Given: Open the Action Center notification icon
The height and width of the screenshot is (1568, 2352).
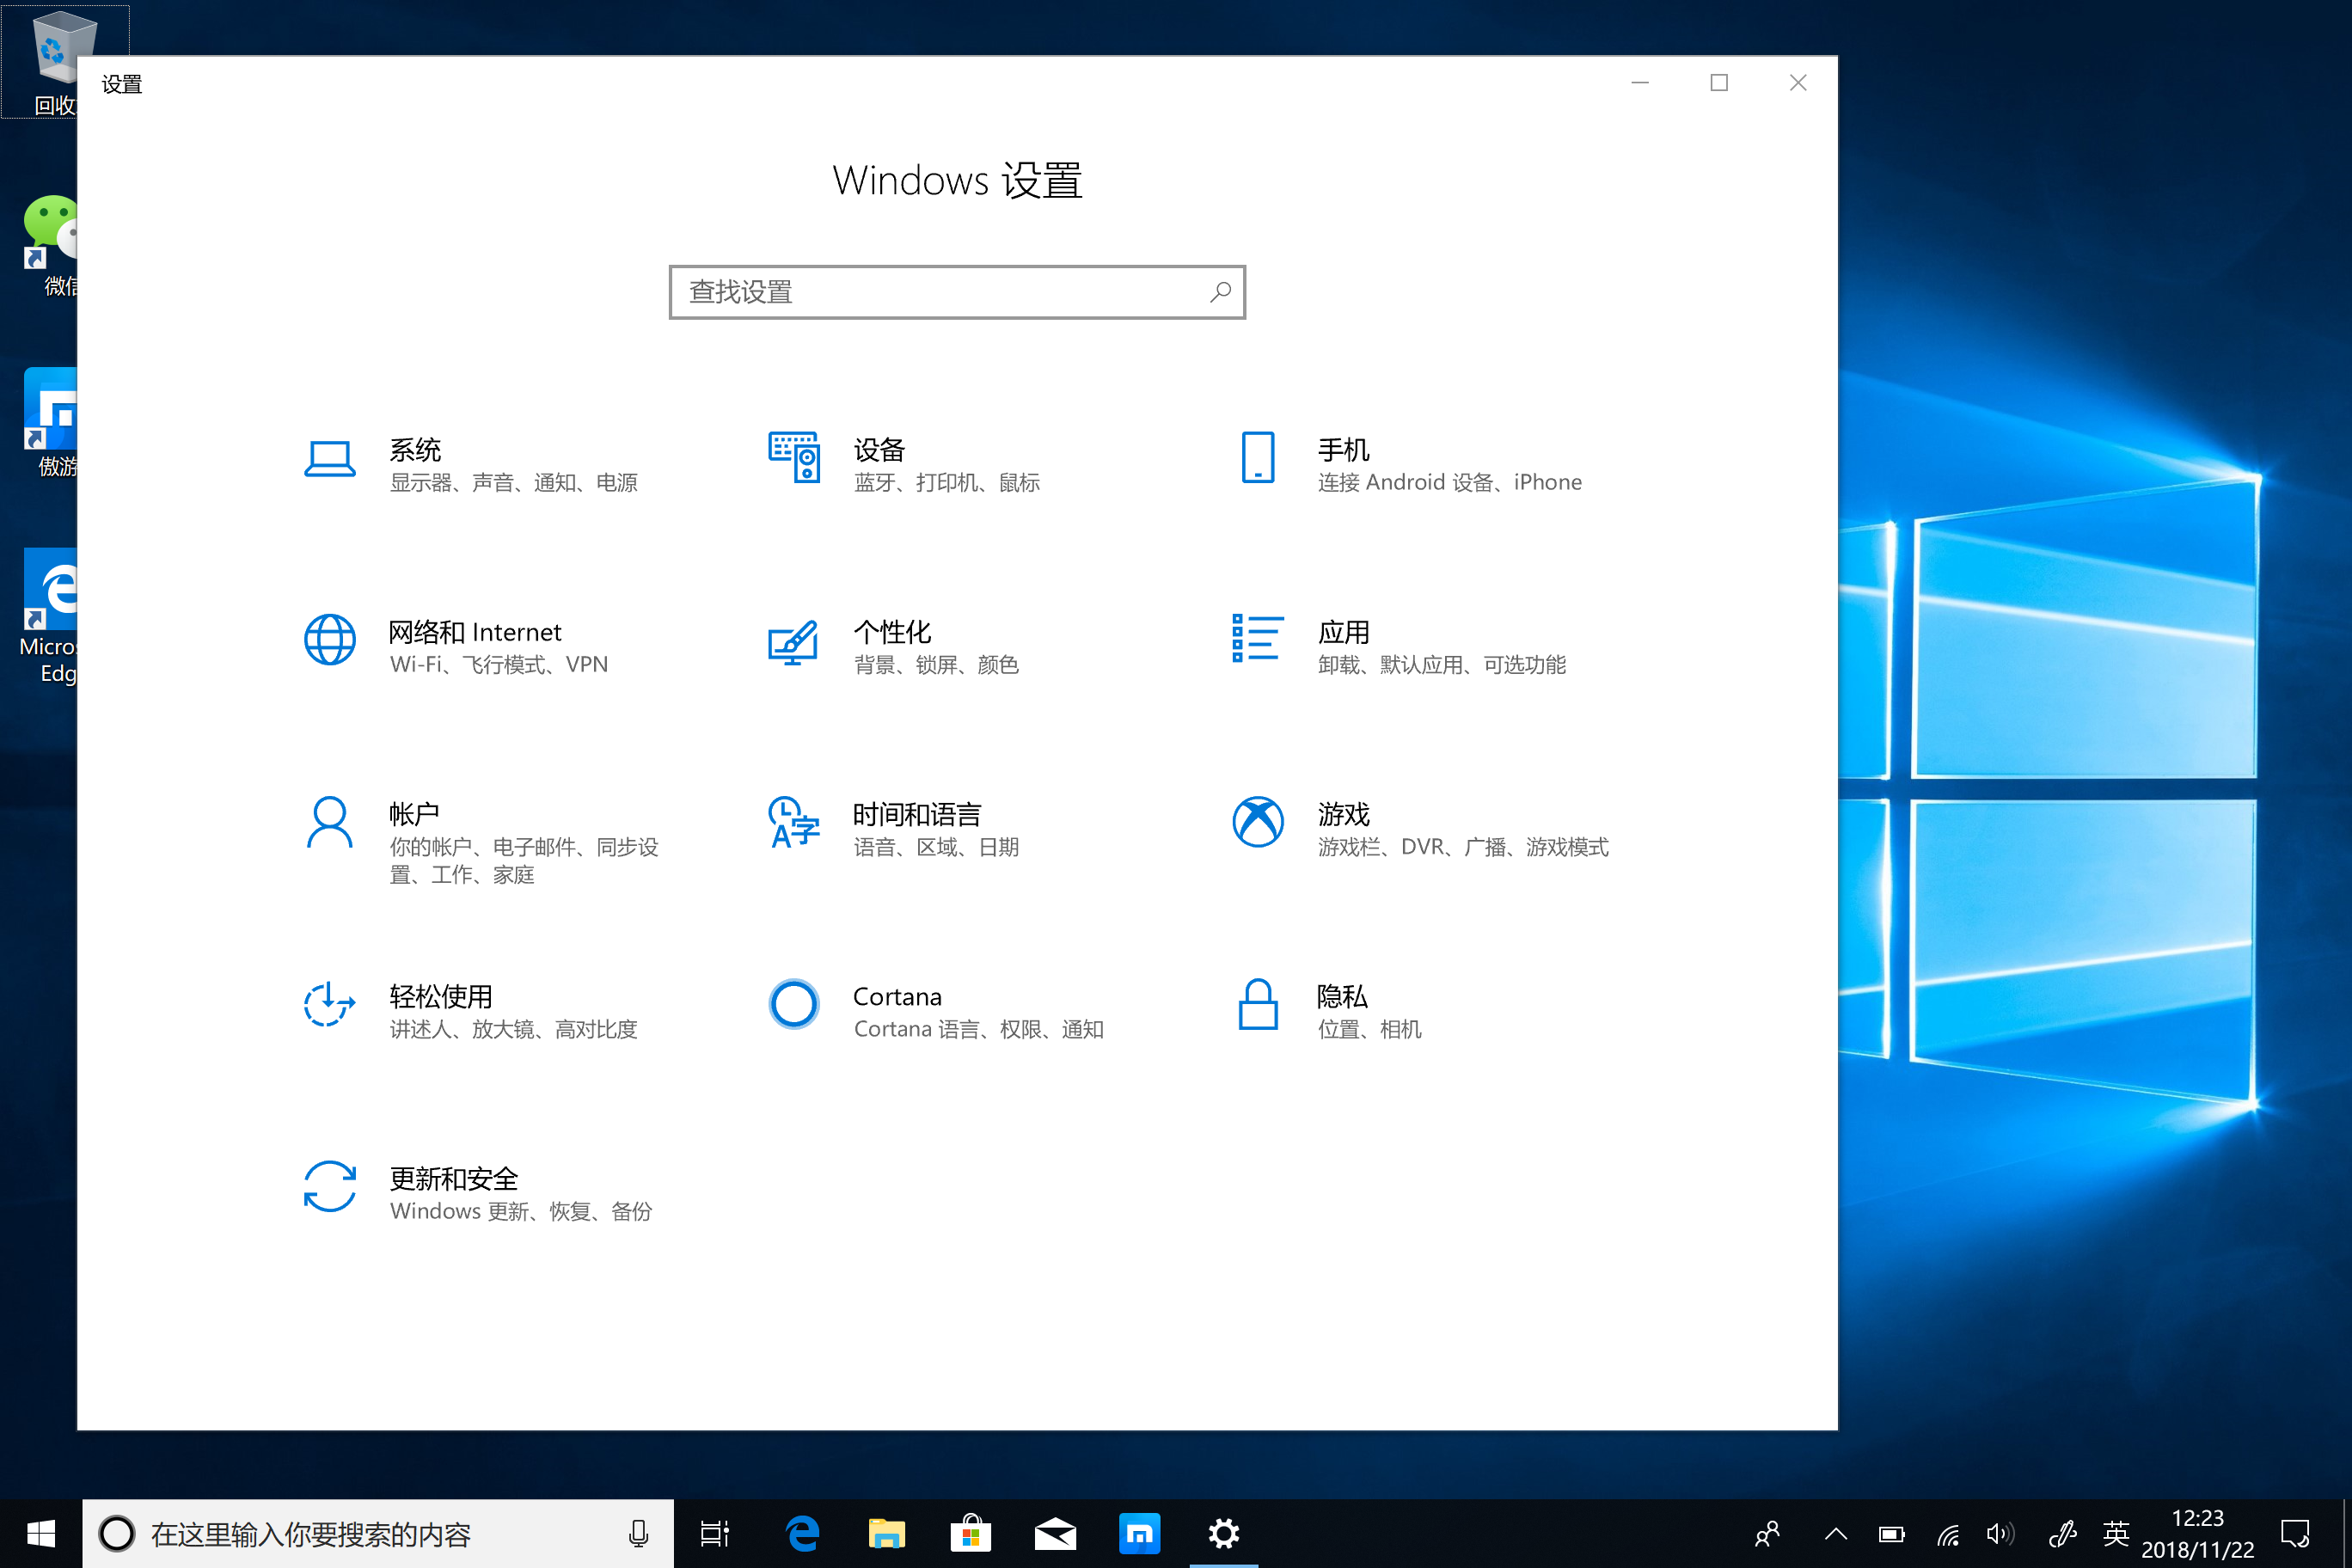Looking at the screenshot, I should (2295, 1534).
